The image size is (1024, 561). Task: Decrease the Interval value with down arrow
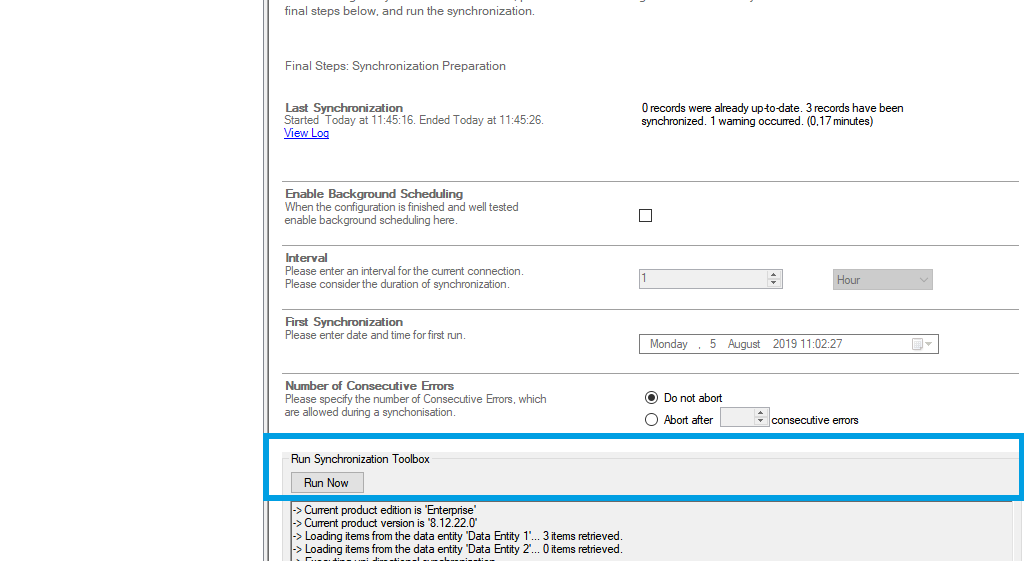773,284
